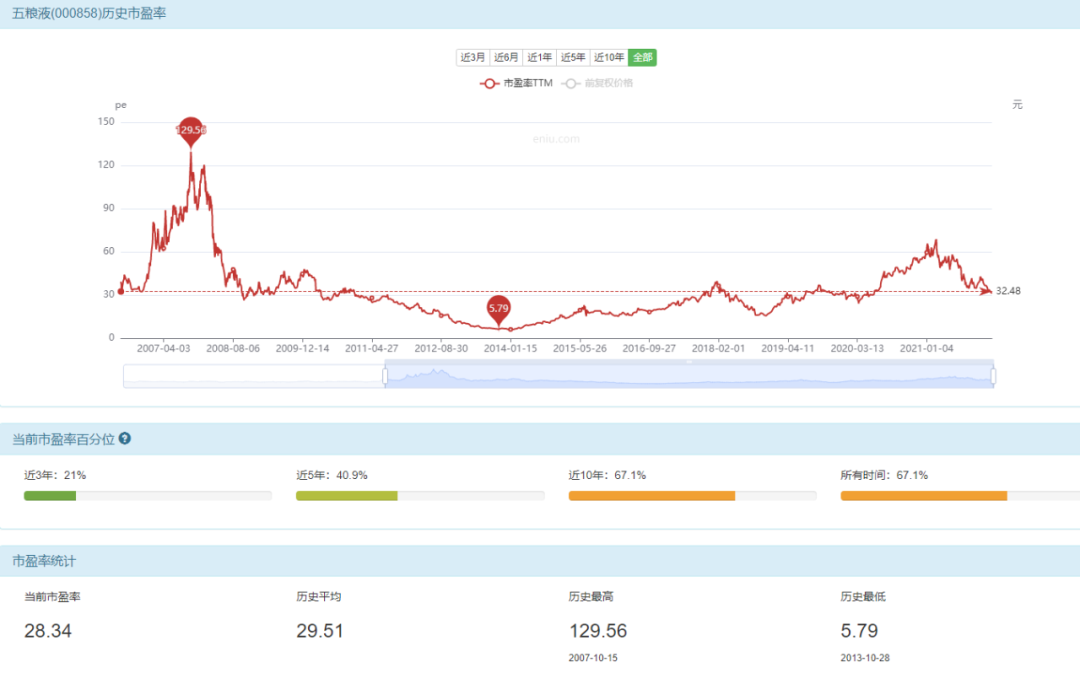Select the 近3月 time range tab

(x=472, y=57)
